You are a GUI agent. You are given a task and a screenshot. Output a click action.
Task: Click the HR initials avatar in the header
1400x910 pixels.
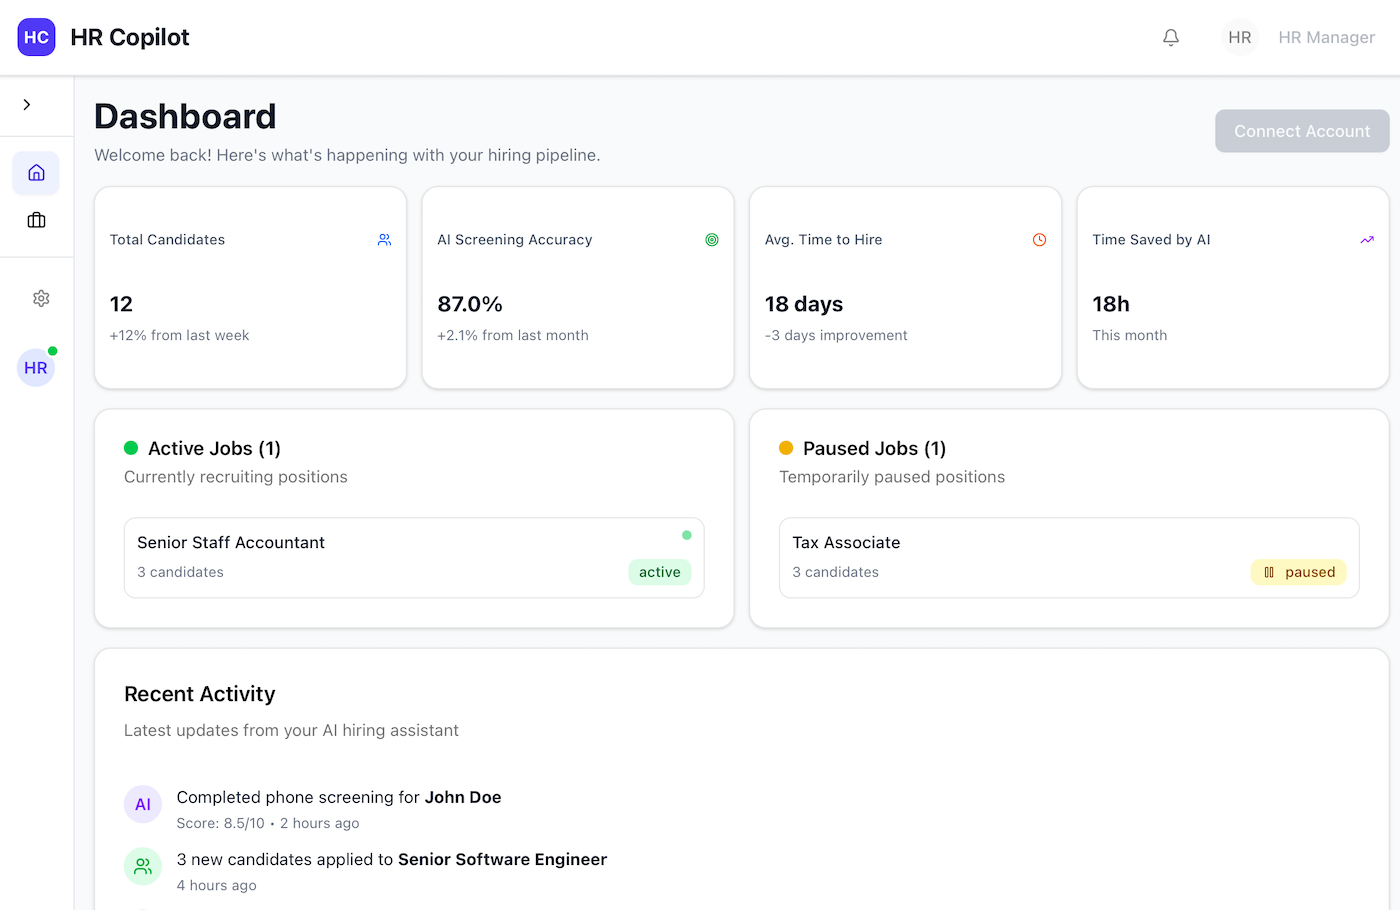1239,37
